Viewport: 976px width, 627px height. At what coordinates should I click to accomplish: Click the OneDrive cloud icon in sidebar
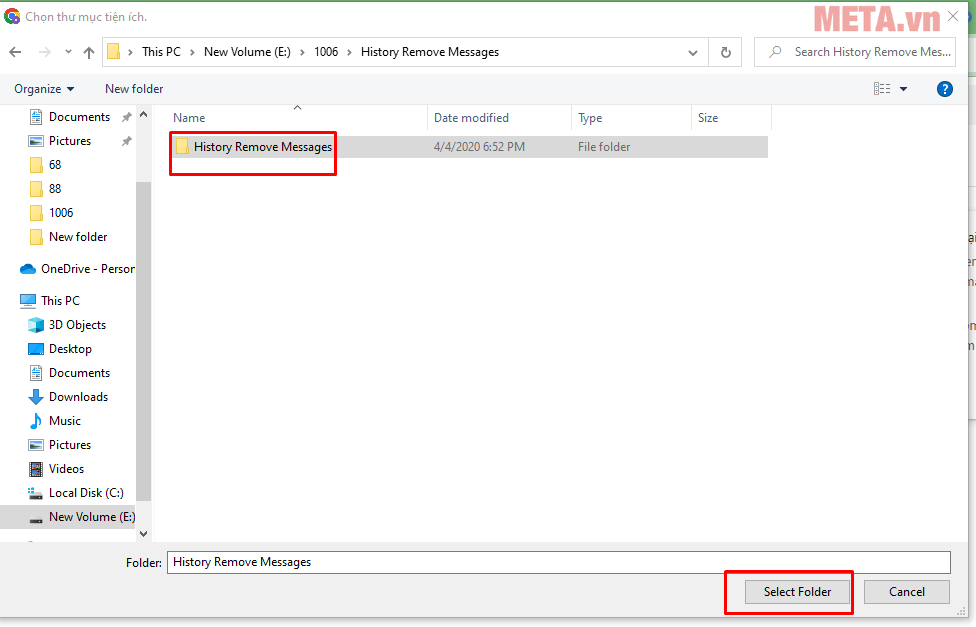click(27, 268)
